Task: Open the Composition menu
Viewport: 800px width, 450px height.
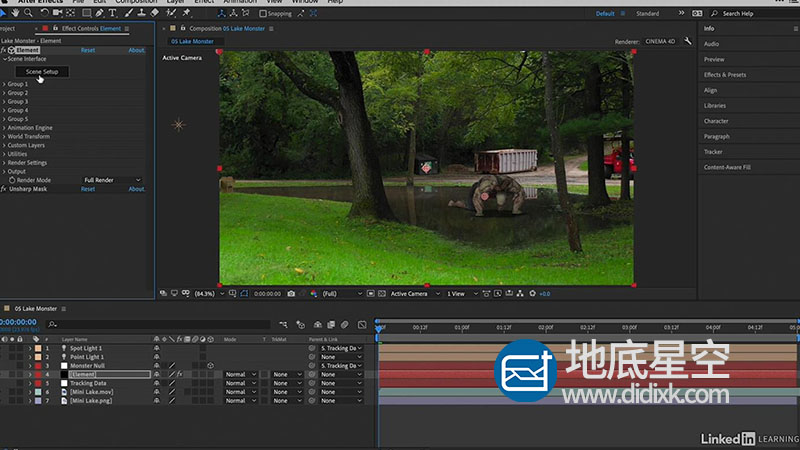Action: [x=136, y=2]
